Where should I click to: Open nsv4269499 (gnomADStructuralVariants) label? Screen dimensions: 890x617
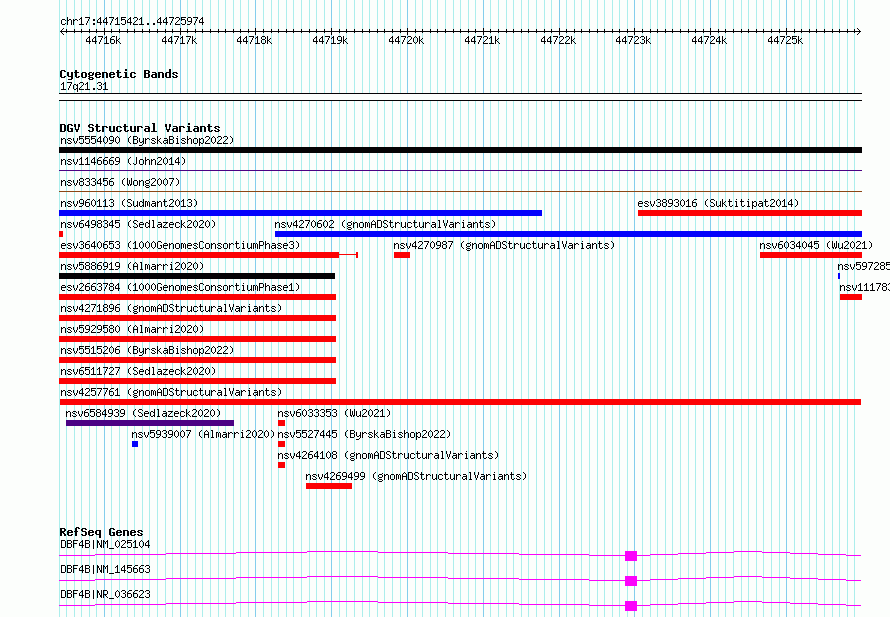click(x=416, y=476)
